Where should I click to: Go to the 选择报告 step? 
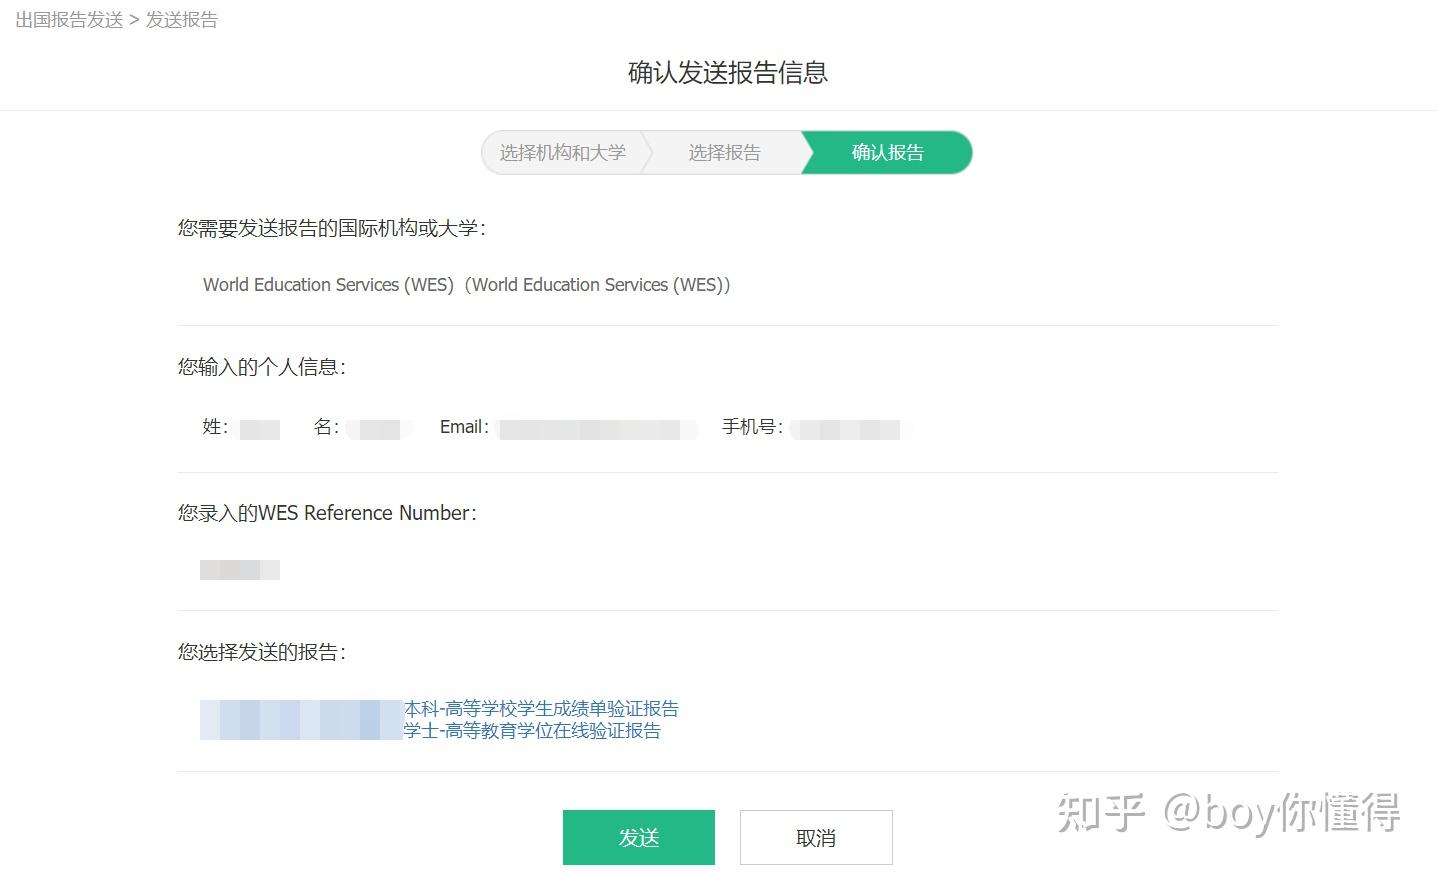tap(724, 152)
